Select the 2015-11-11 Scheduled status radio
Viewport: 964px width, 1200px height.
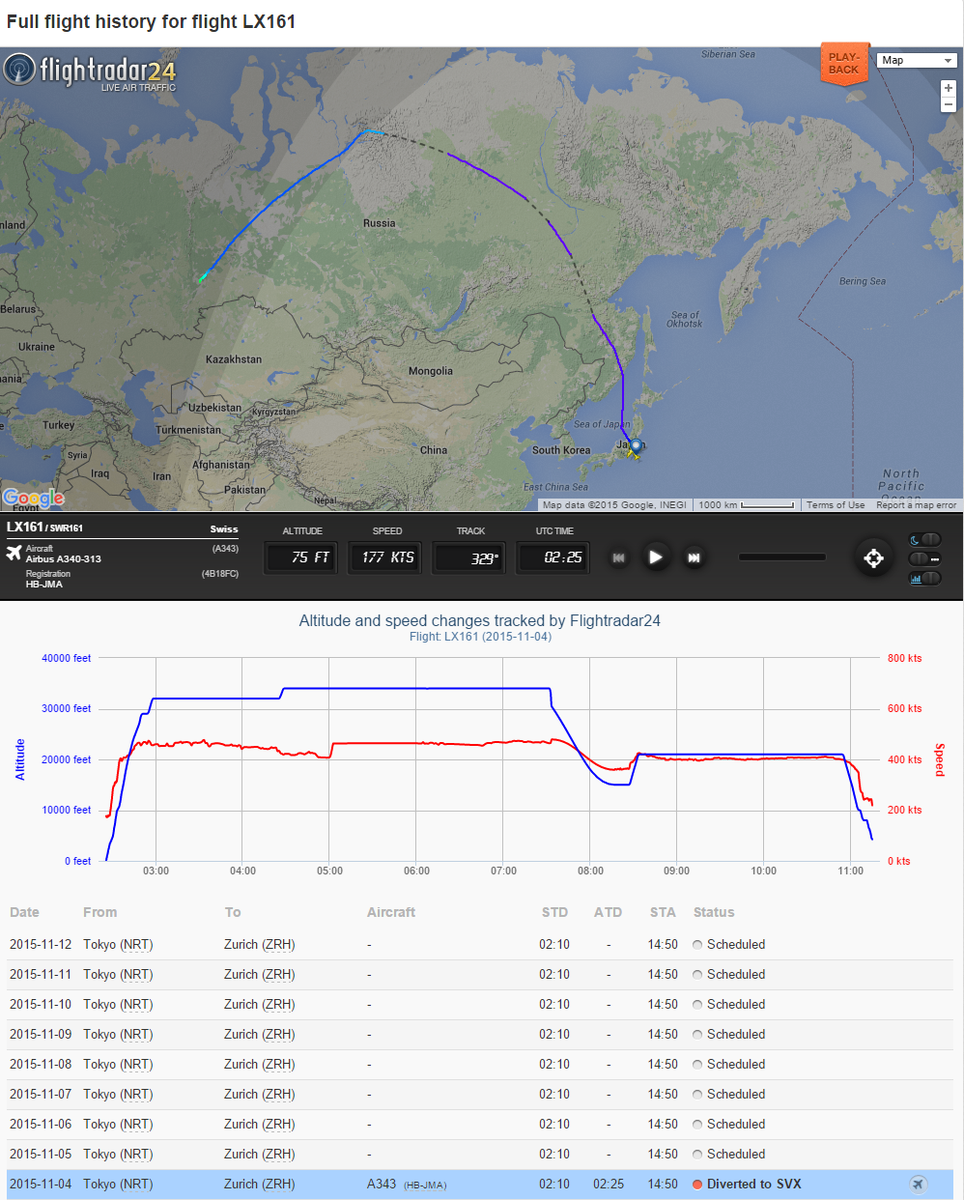698,975
